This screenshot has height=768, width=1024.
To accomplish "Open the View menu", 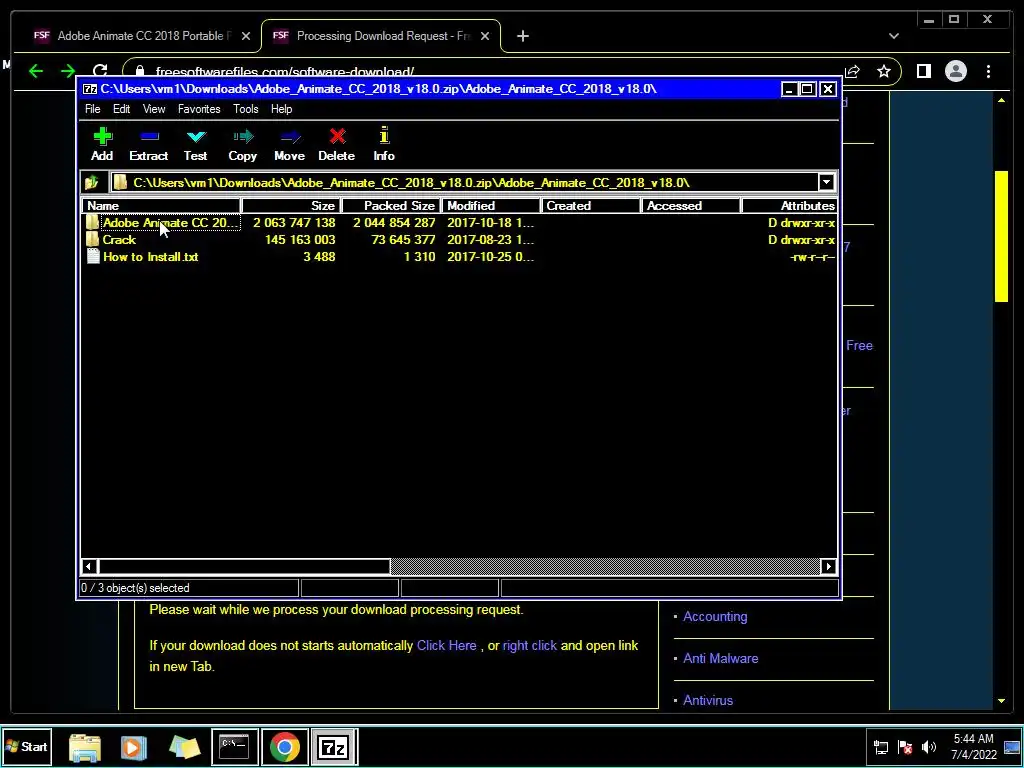I will [154, 109].
